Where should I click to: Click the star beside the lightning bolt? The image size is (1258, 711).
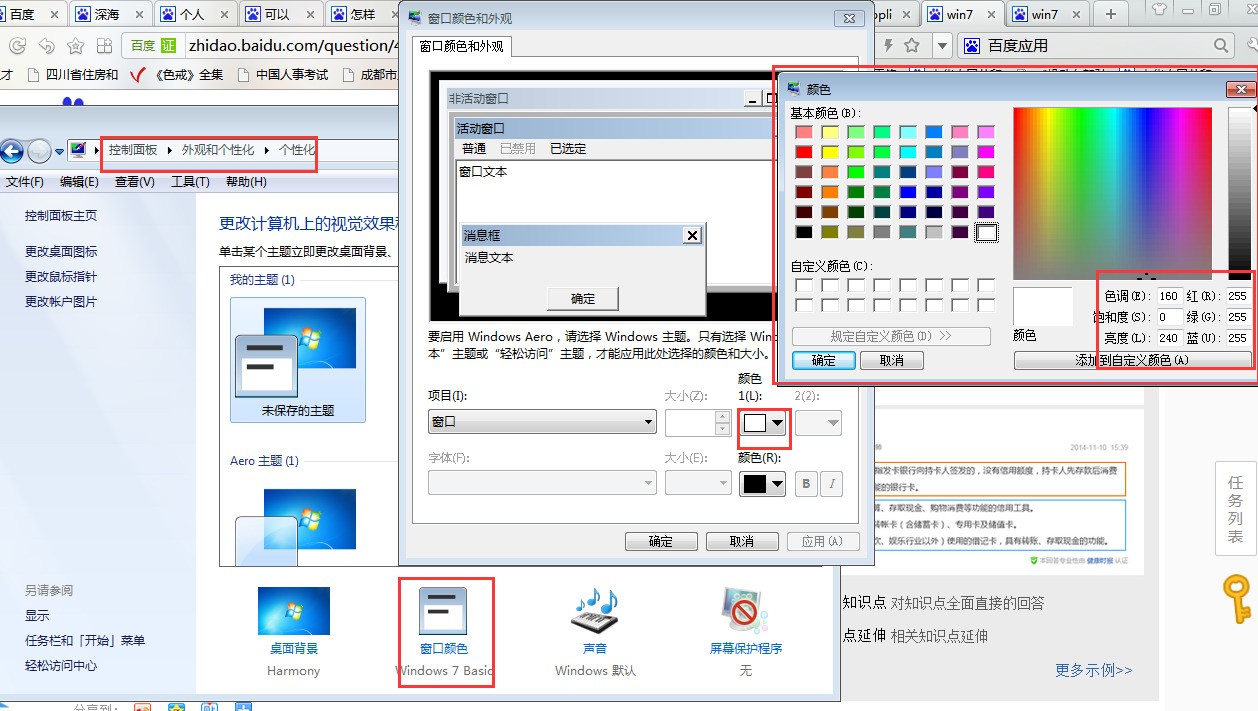[911, 45]
